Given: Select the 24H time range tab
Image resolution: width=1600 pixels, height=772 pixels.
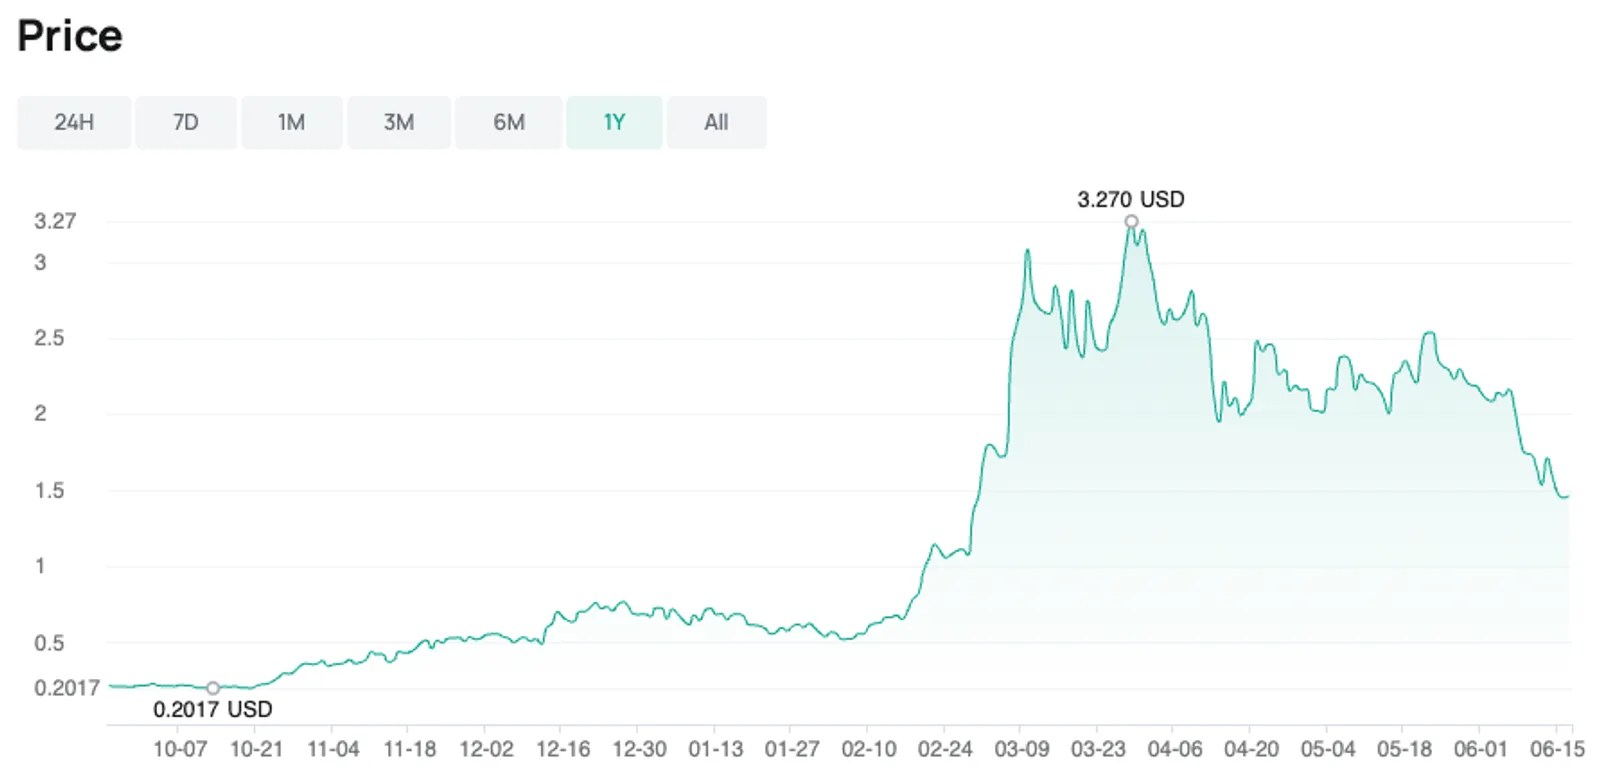Looking at the screenshot, I should coord(74,122).
